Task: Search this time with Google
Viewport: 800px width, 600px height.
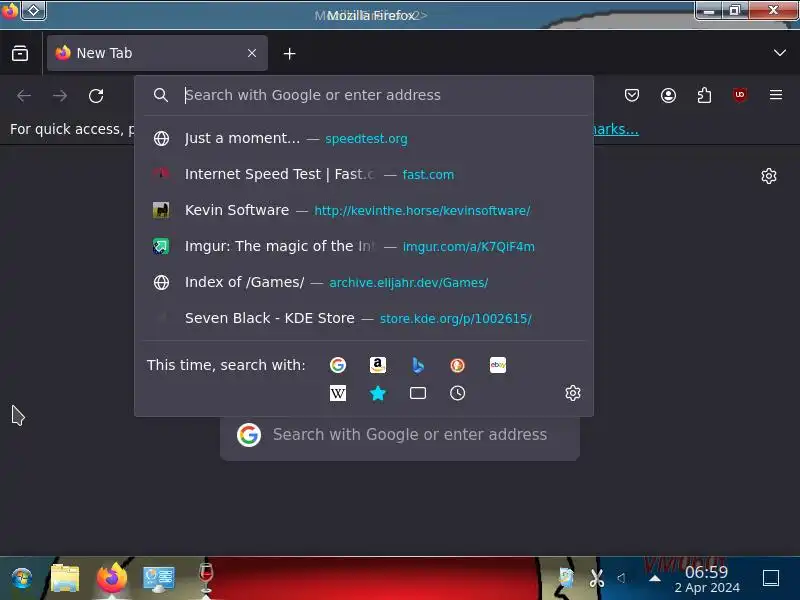Action: coord(338,365)
